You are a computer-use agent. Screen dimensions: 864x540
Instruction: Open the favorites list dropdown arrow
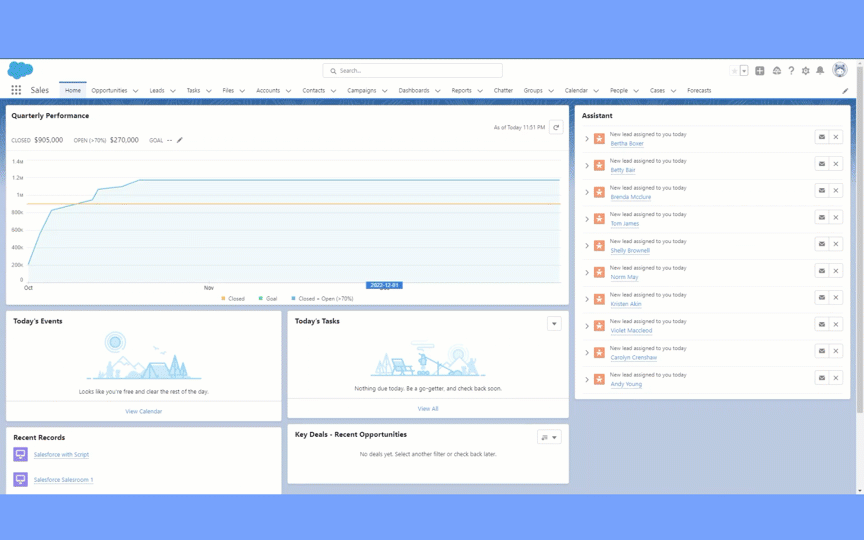click(x=744, y=71)
